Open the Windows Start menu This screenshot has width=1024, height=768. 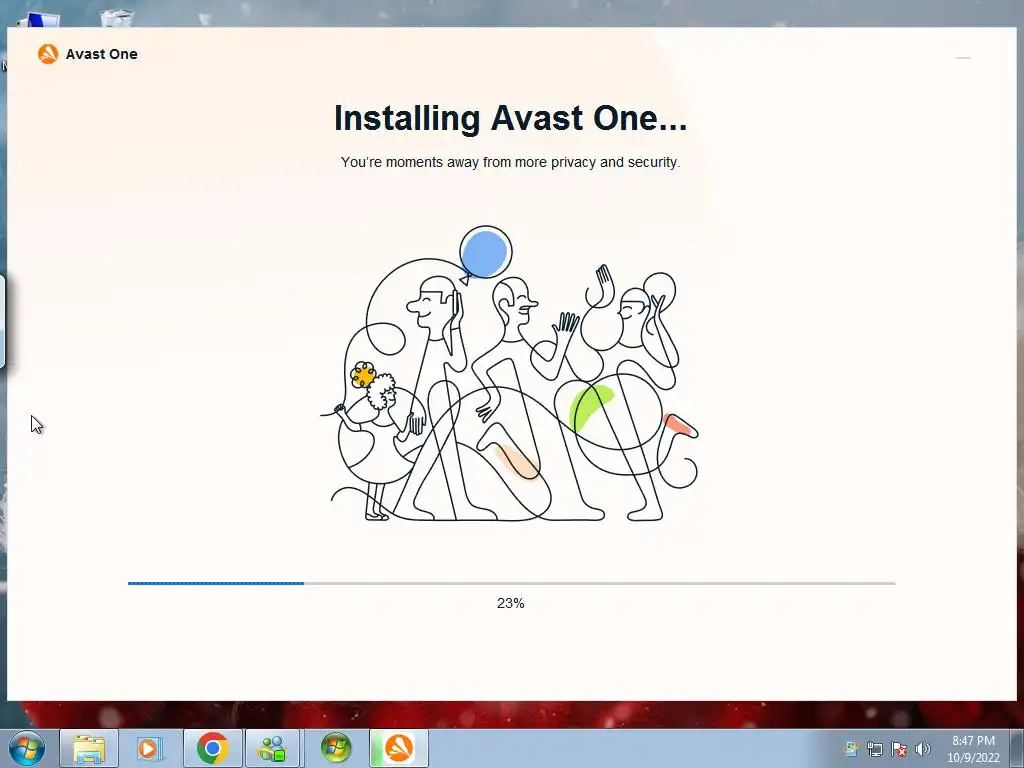pyautogui.click(x=26, y=748)
